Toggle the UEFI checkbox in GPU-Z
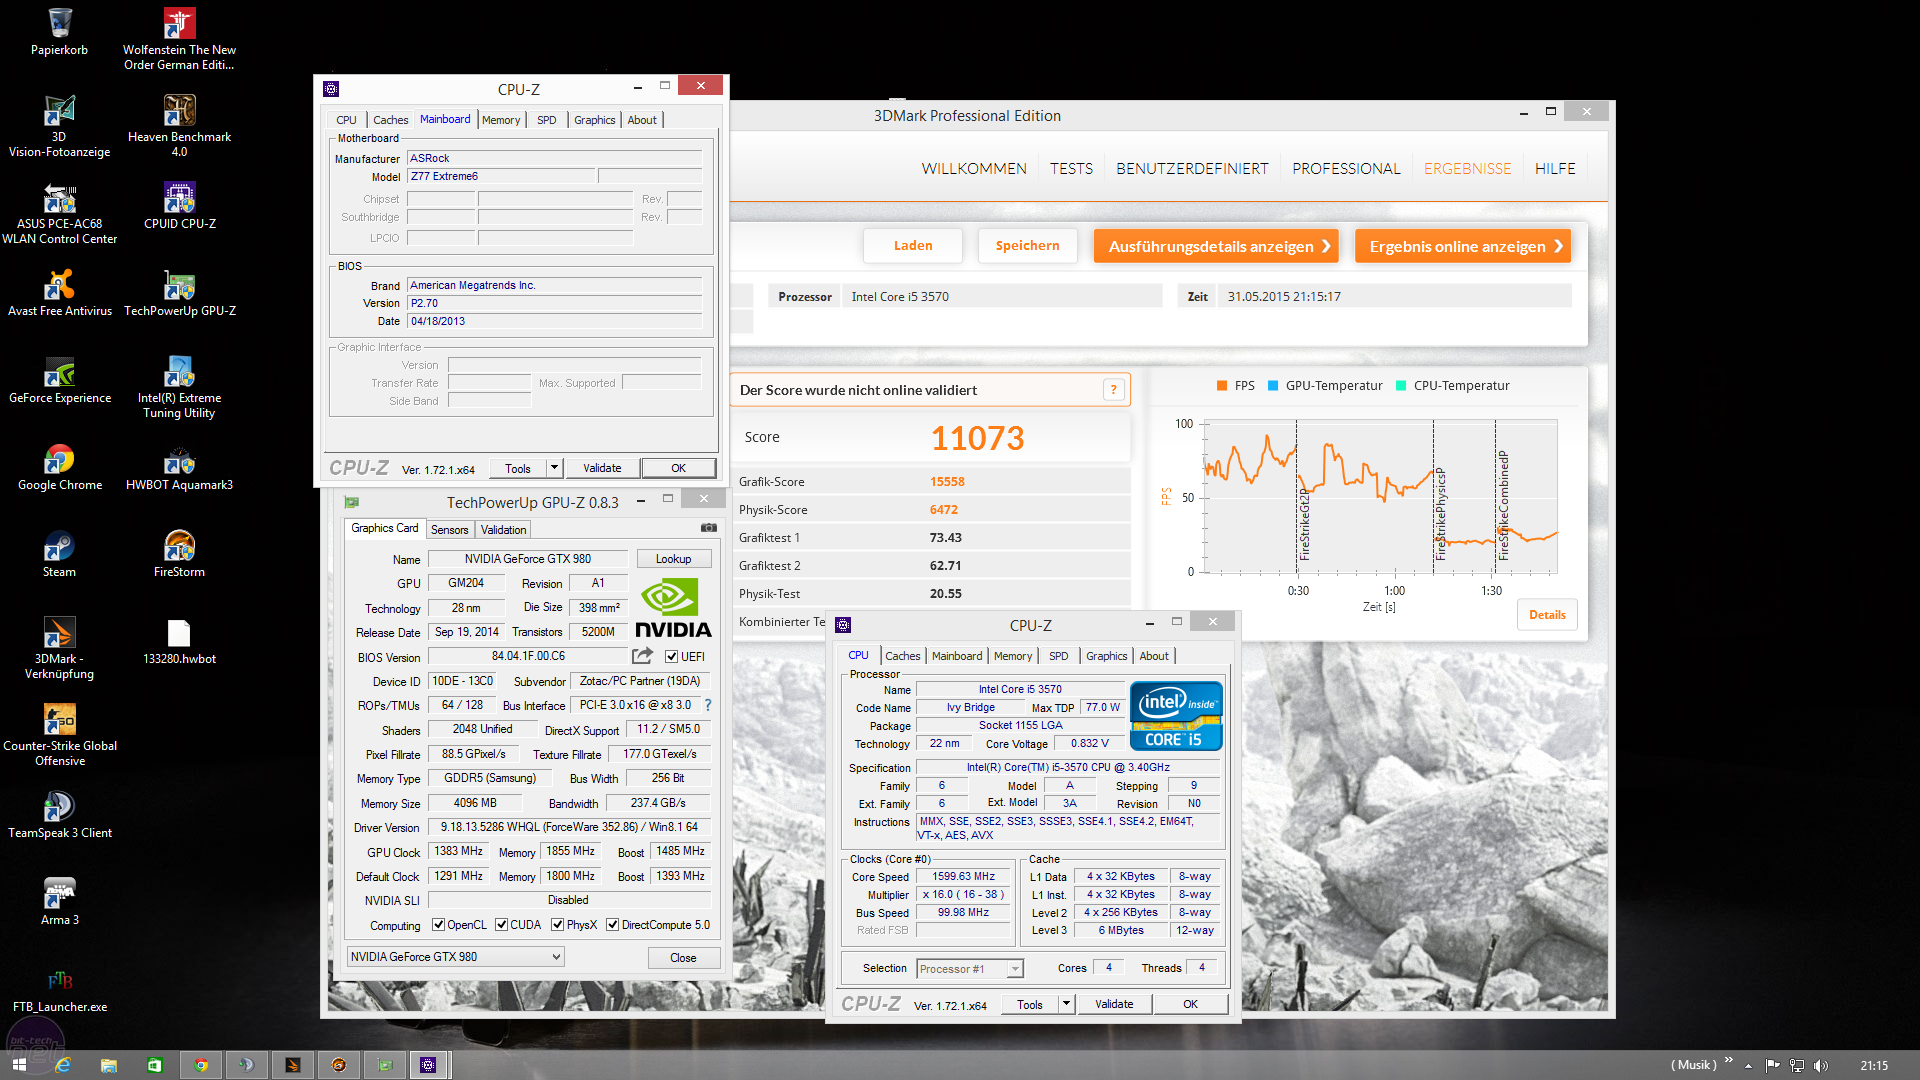Viewport: 1920px width, 1080px height. point(672,657)
